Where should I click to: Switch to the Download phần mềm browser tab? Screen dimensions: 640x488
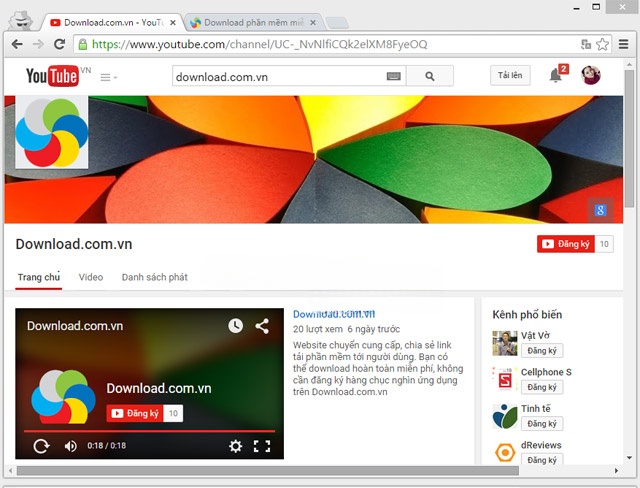(253, 22)
